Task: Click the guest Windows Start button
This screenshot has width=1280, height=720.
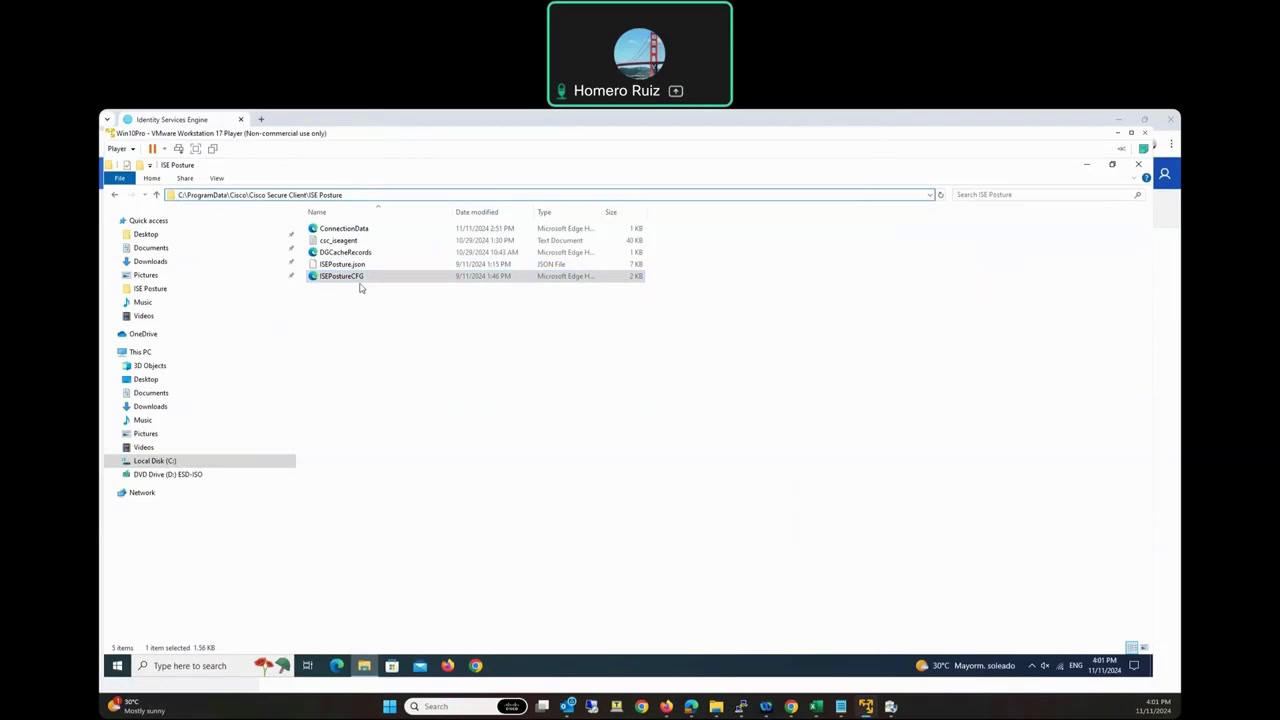Action: click(117, 666)
